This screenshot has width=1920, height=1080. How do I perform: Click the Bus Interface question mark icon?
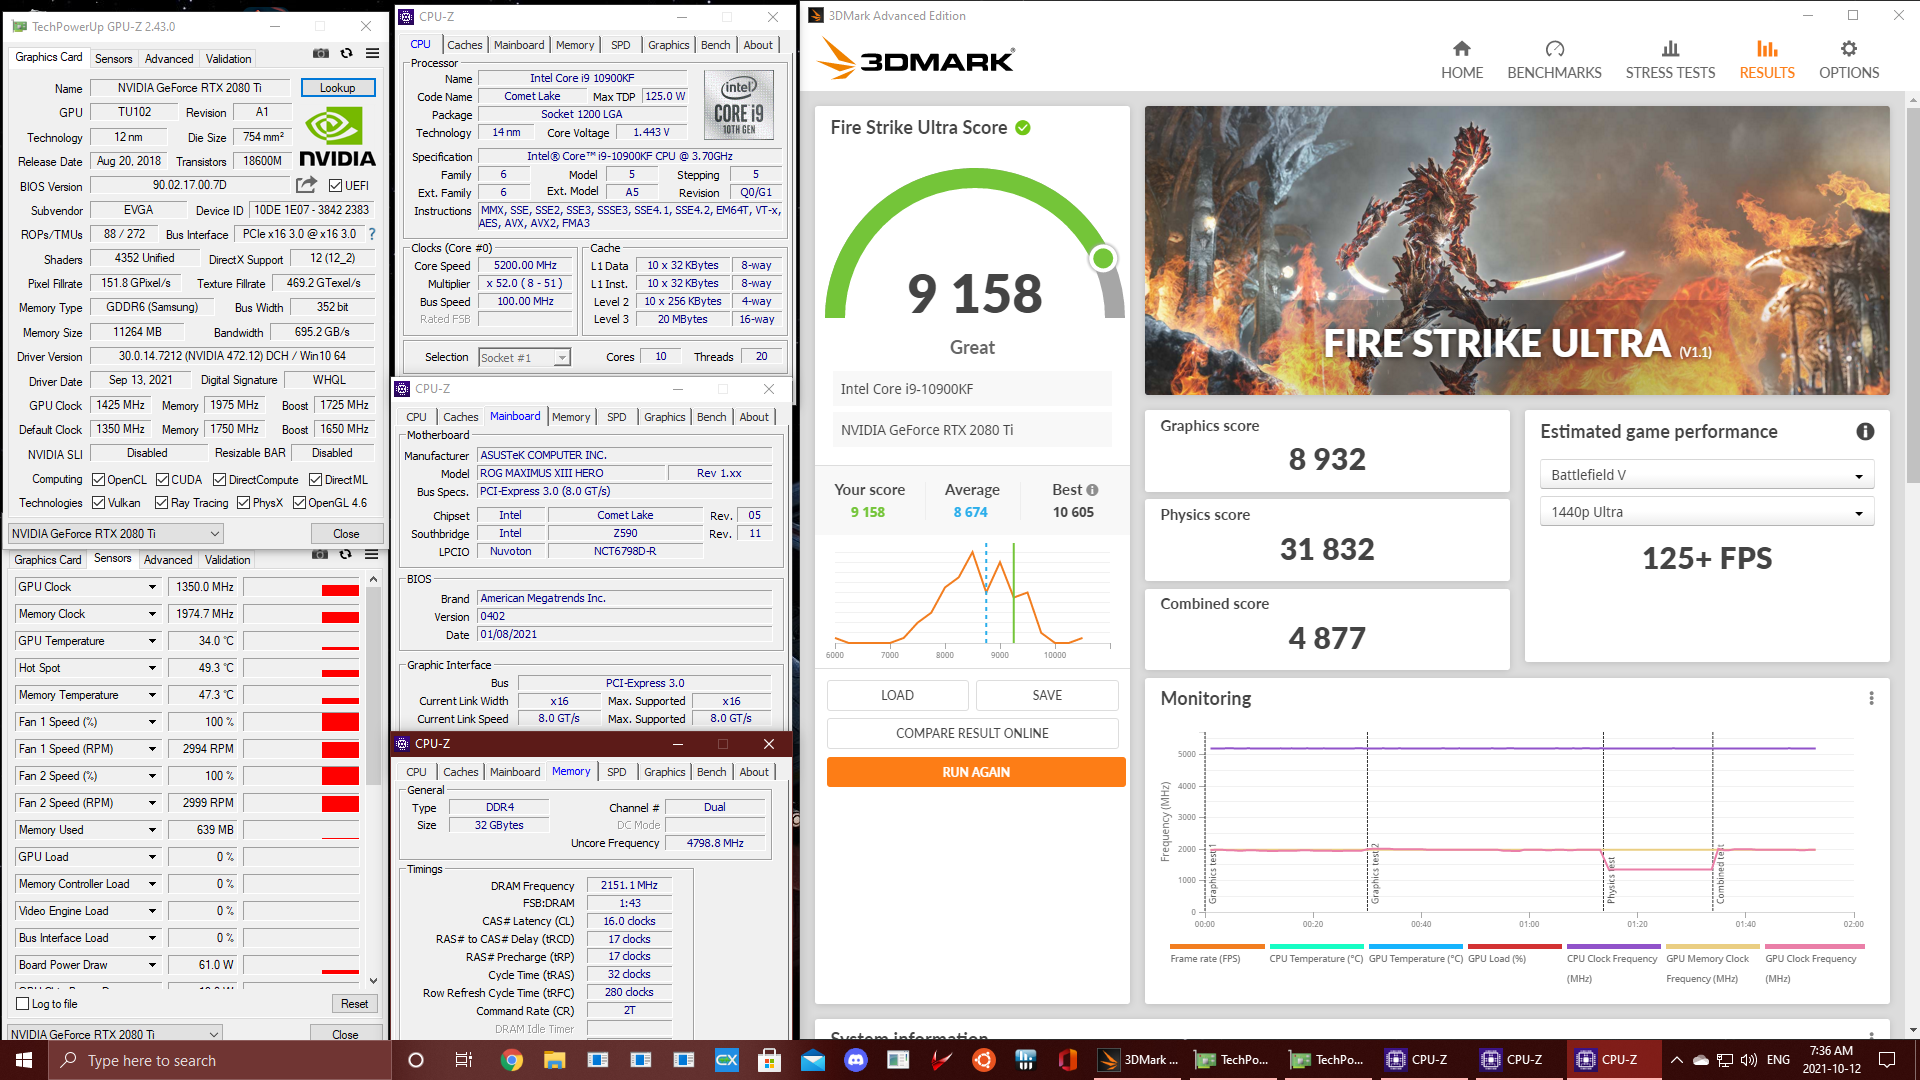click(372, 234)
